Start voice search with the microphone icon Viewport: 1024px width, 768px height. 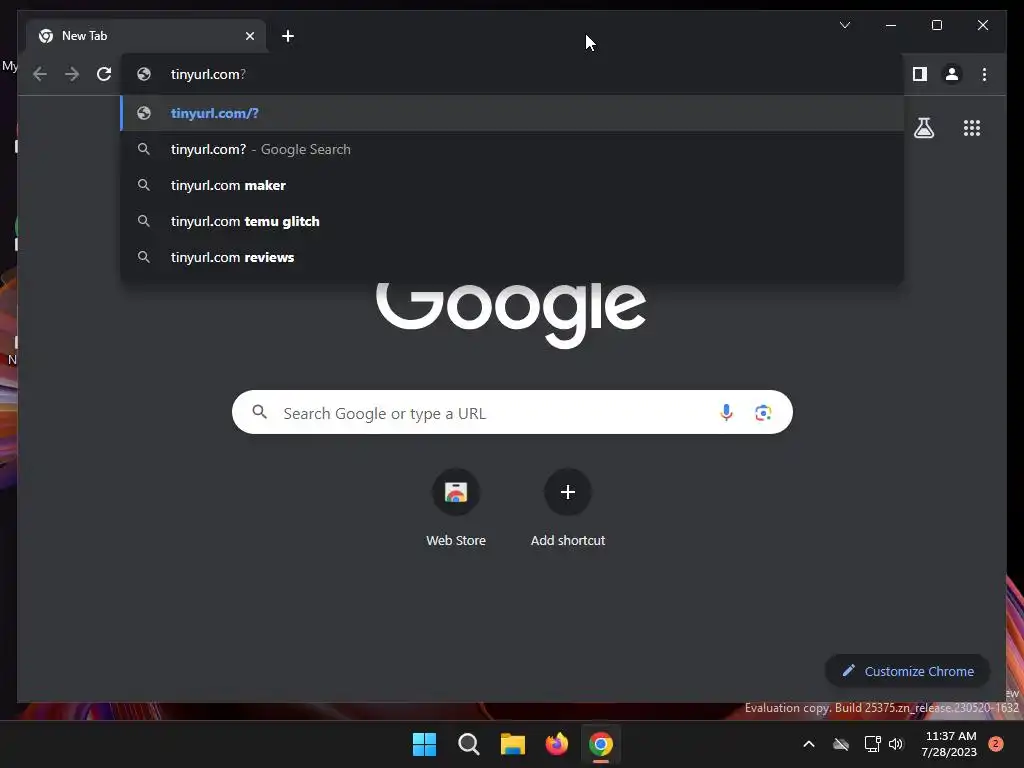[726, 412]
